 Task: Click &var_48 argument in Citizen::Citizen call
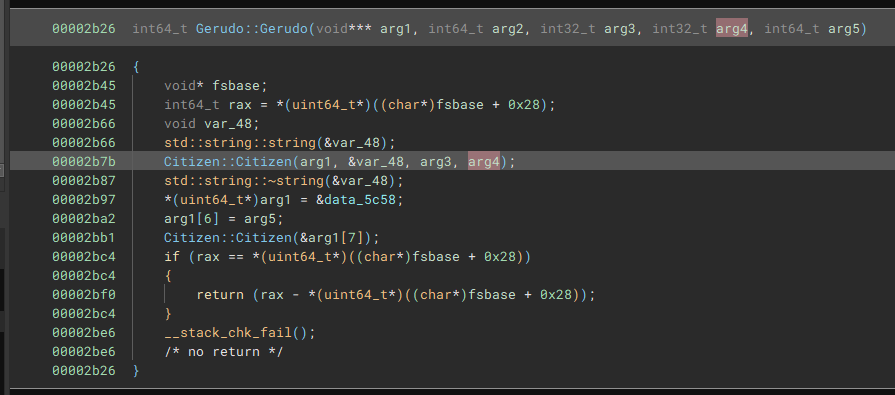click(376, 162)
